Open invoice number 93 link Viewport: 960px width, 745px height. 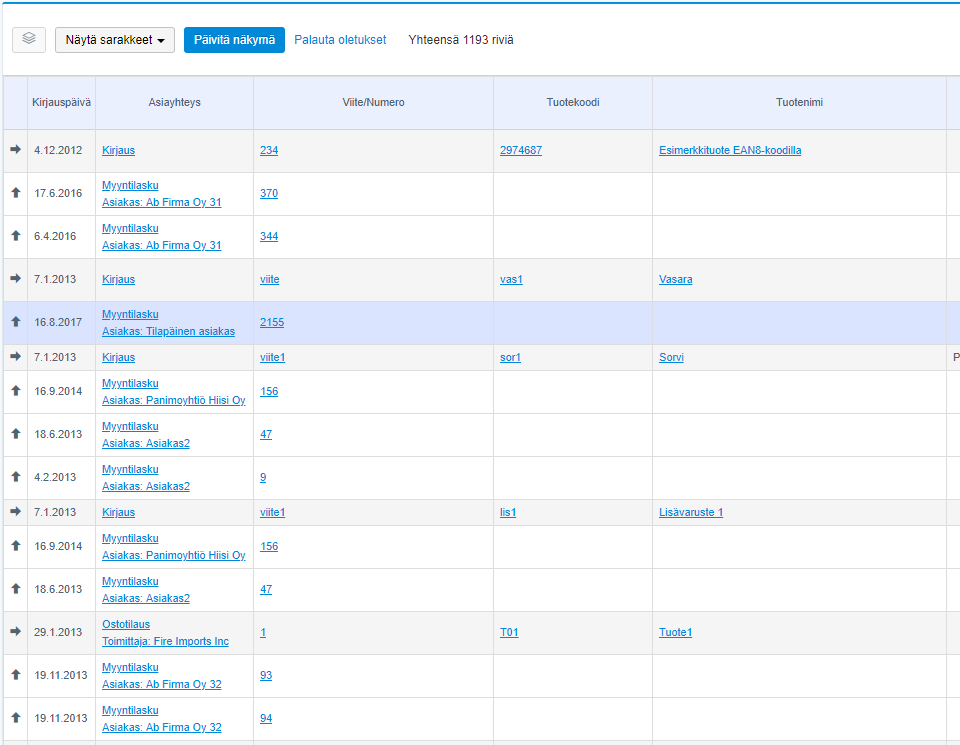[x=266, y=675]
